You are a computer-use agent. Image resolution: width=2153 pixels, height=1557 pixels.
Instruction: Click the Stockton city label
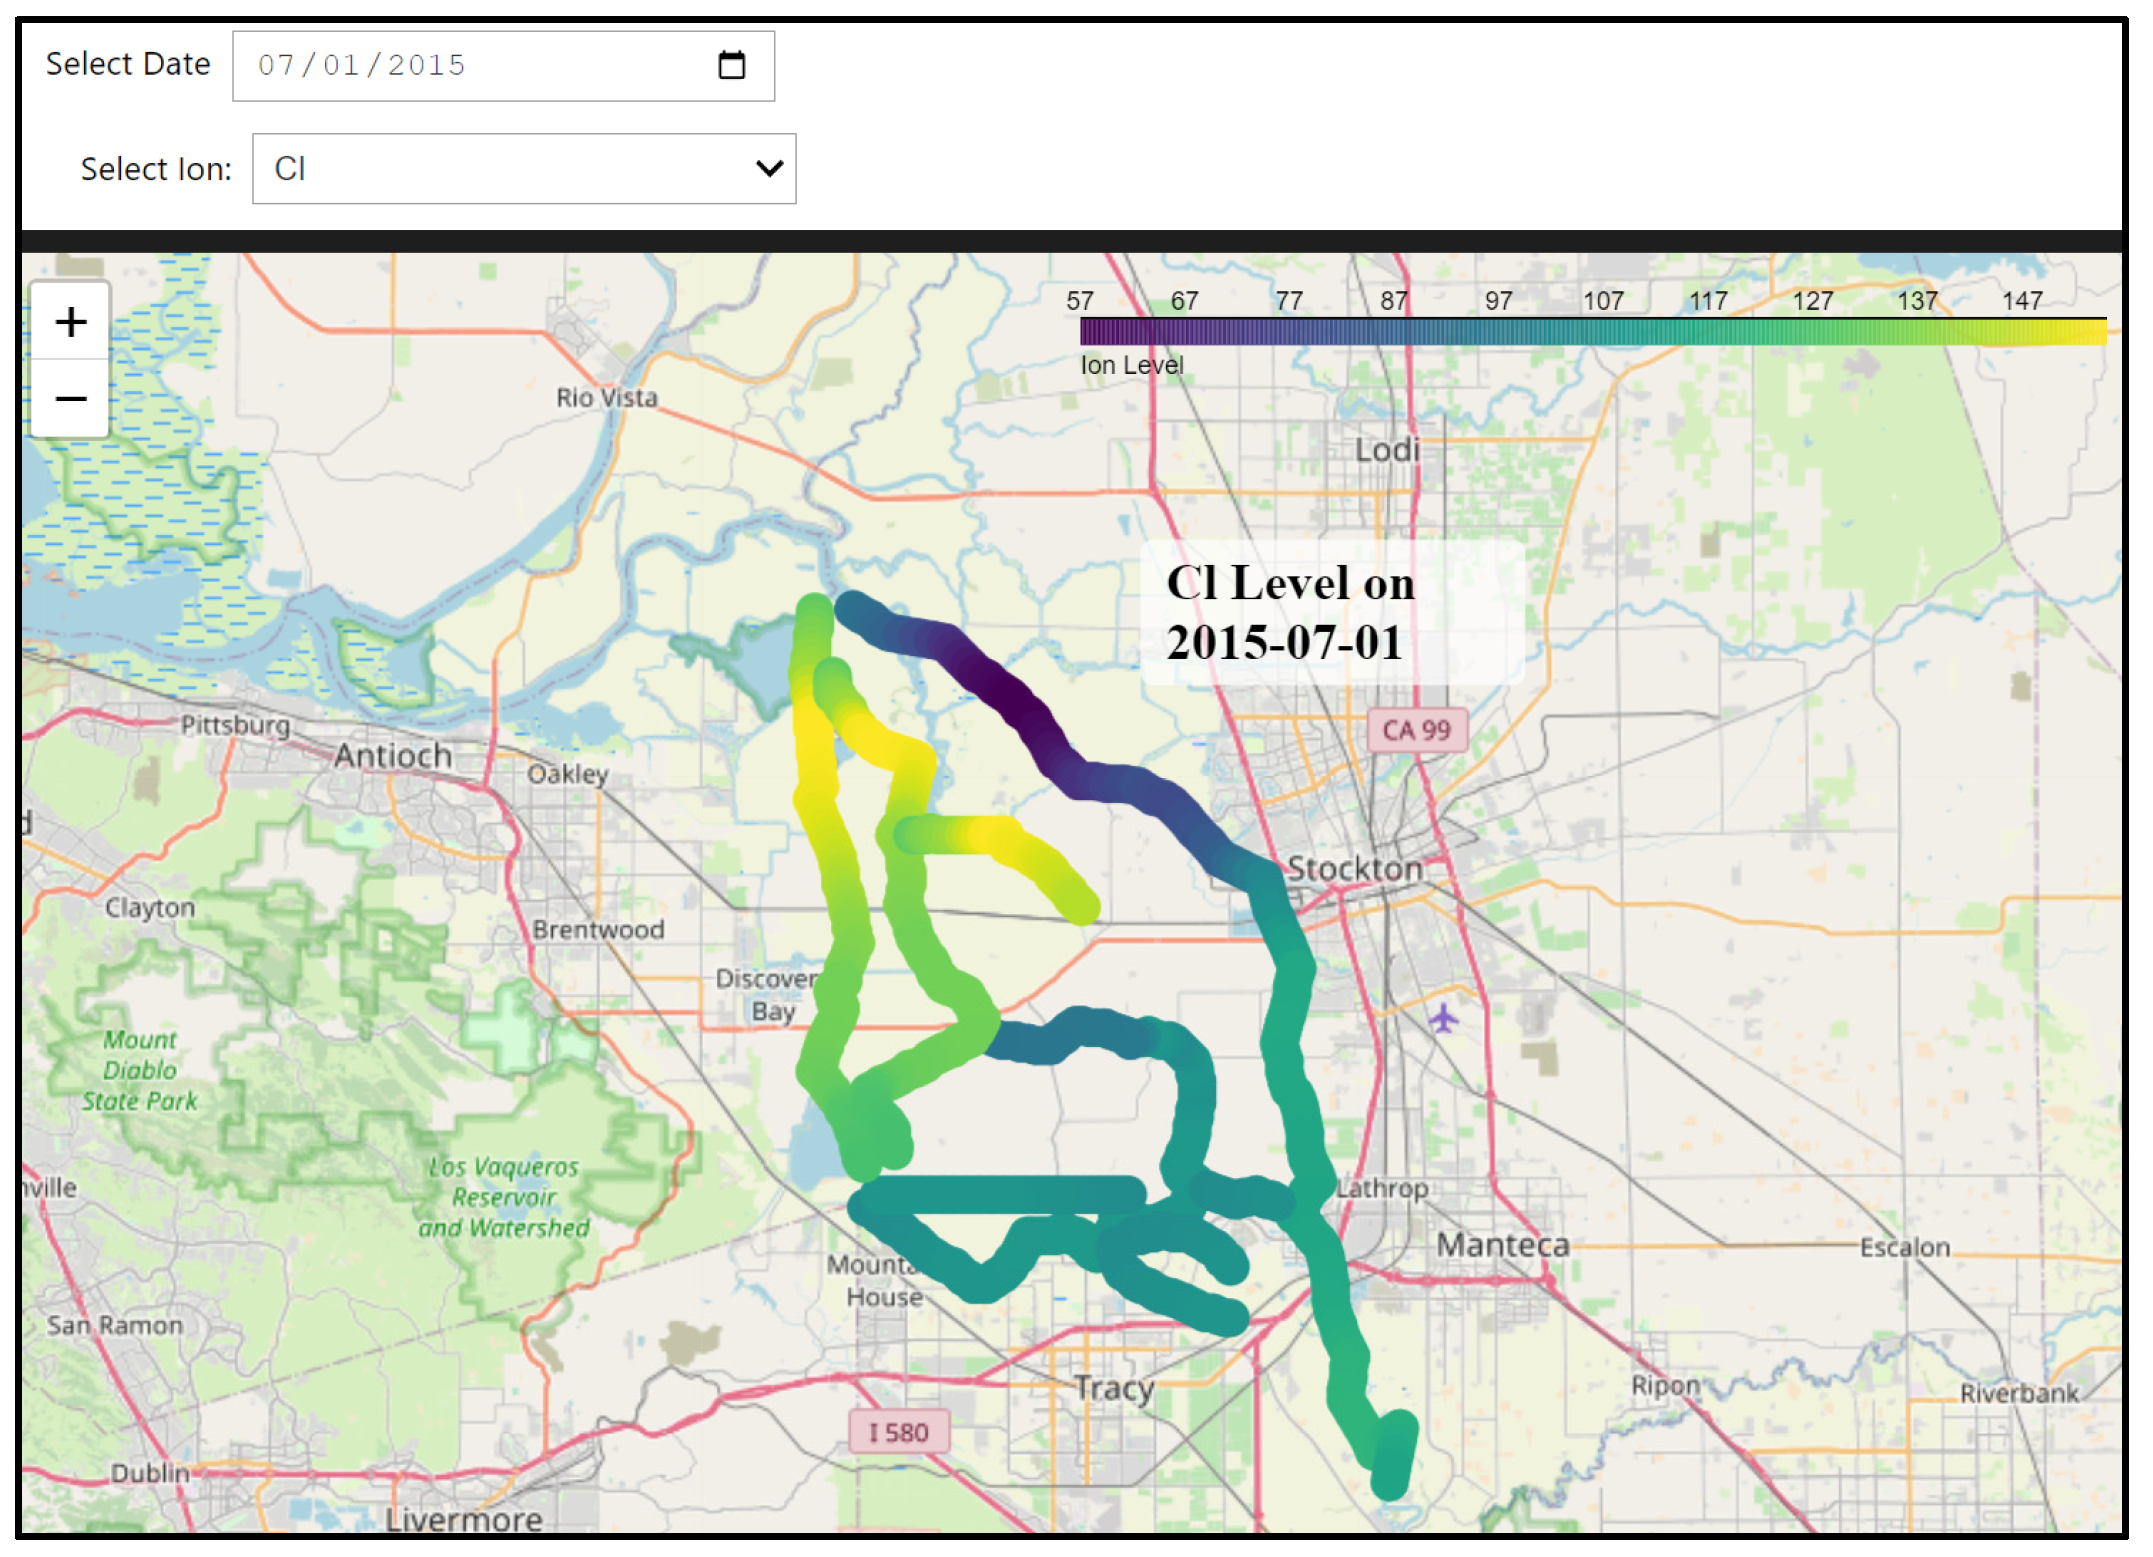(x=1354, y=868)
